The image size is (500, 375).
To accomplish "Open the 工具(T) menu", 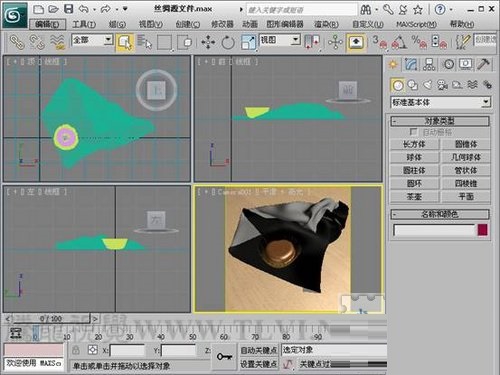I will [x=84, y=24].
